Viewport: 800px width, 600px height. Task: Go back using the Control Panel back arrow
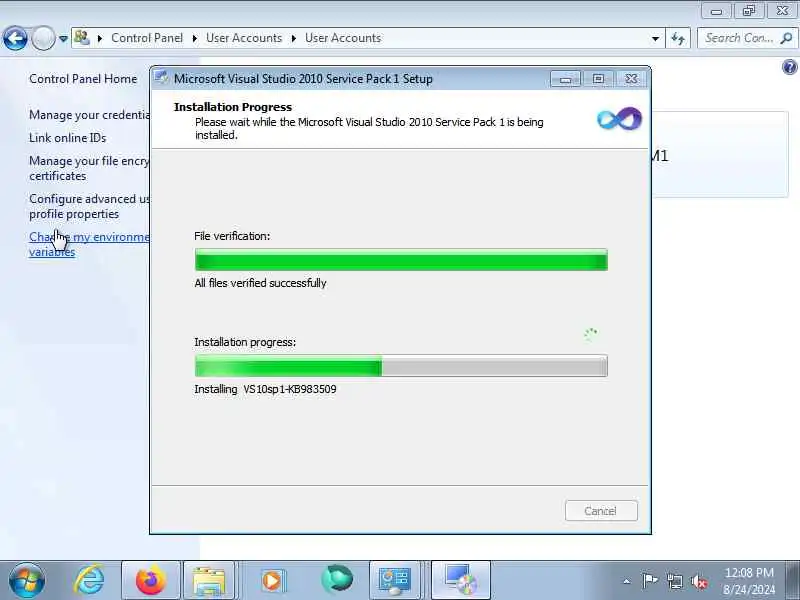(15, 38)
